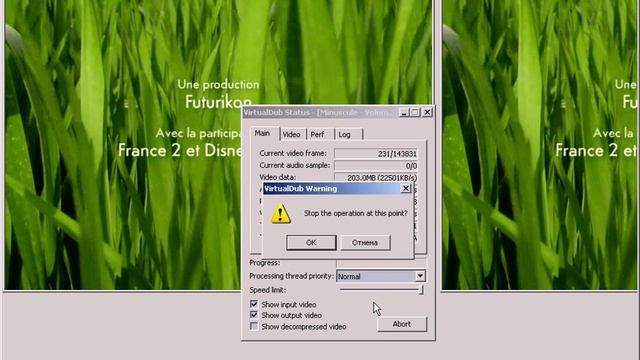Click the Отмена cancel button
Viewport: 640px width, 360px height.
365,242
